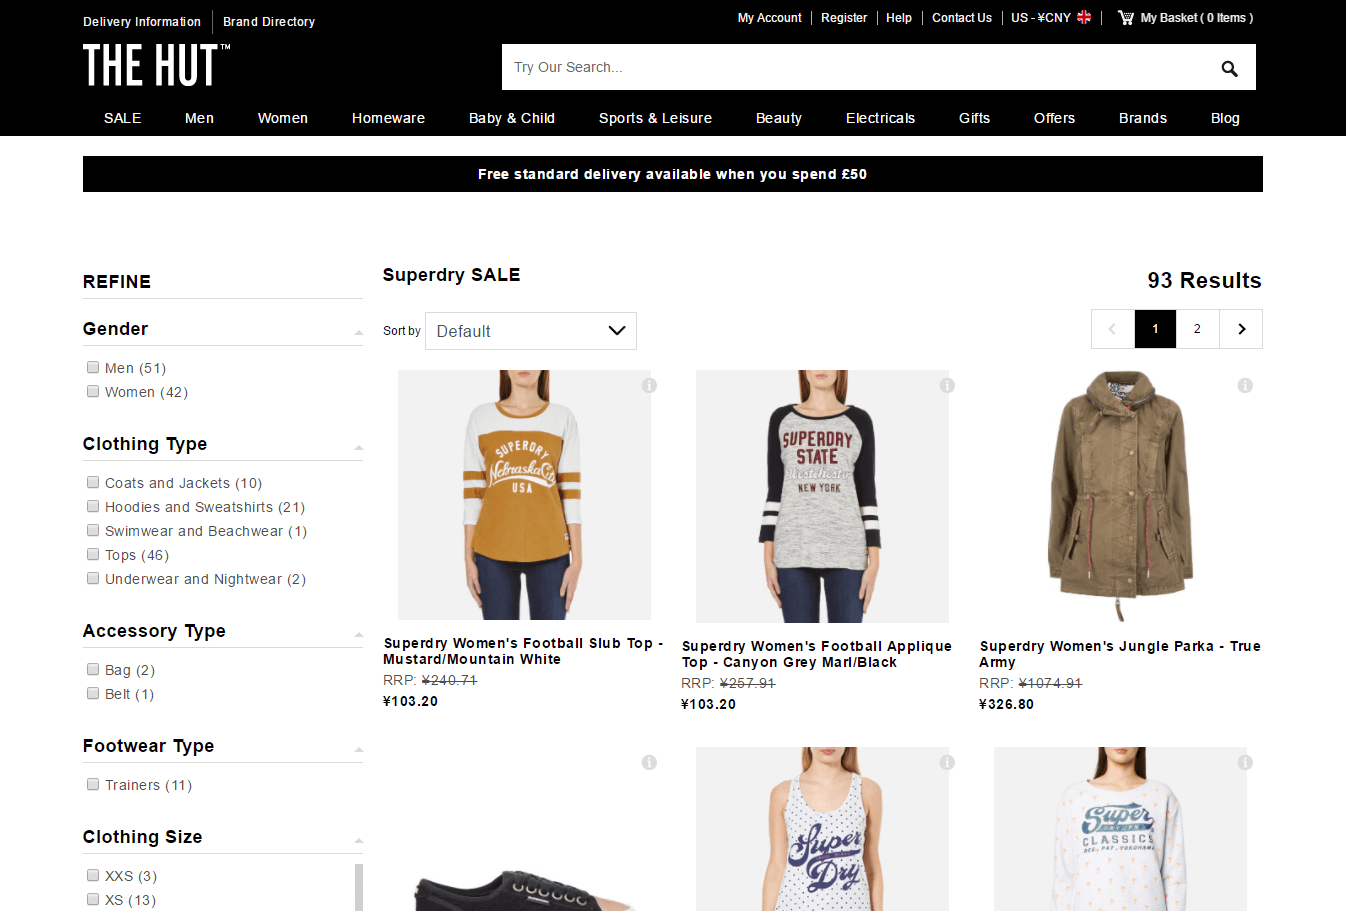Click the Clothing Size list scrollbar
Viewport: 1346px width, 911px height.
(x=359, y=887)
